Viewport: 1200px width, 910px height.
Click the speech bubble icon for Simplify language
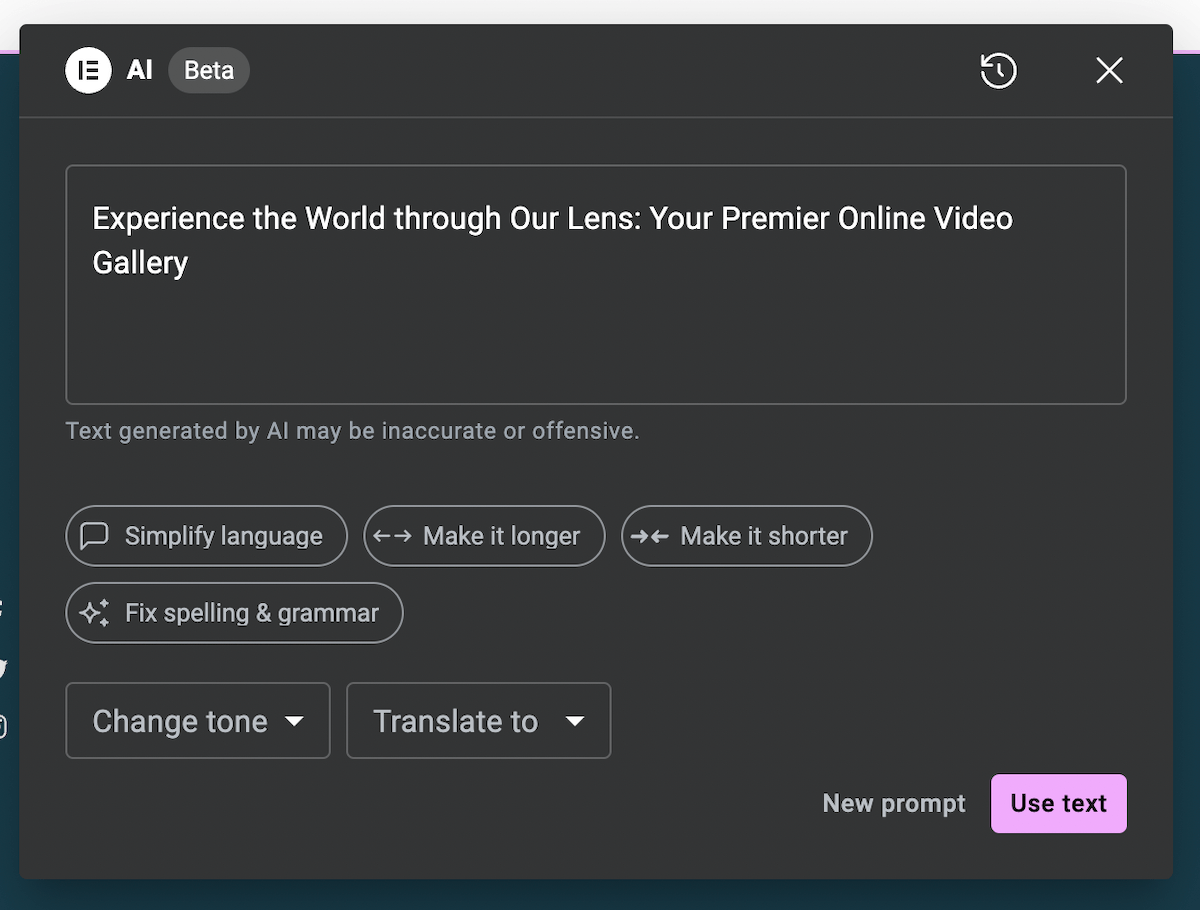point(94,536)
